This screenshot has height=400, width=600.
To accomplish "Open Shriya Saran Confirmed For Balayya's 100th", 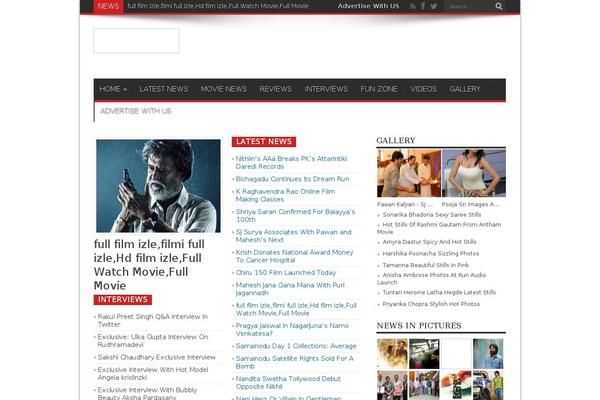I will (x=295, y=216).
